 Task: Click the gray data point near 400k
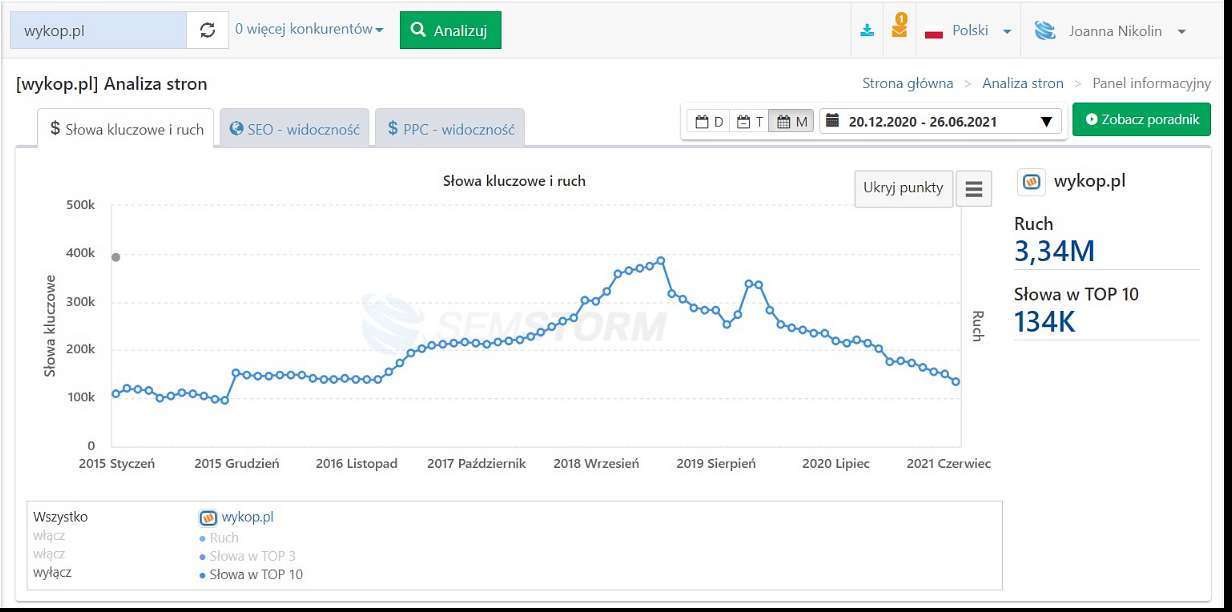[x=116, y=257]
